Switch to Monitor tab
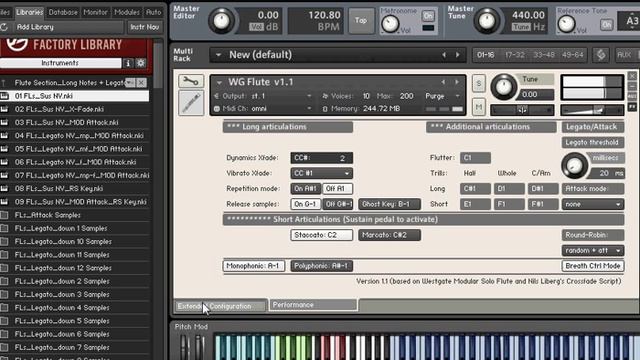Viewport: 640px width, 360px height. pos(95,12)
